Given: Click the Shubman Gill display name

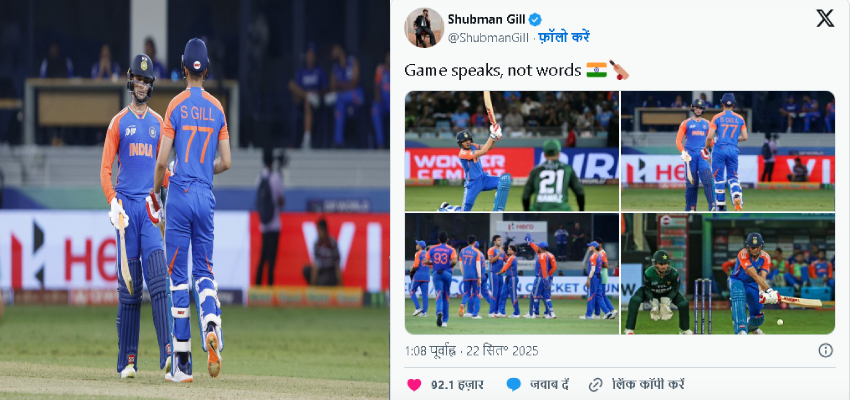Looking at the screenshot, I should coord(487,20).
